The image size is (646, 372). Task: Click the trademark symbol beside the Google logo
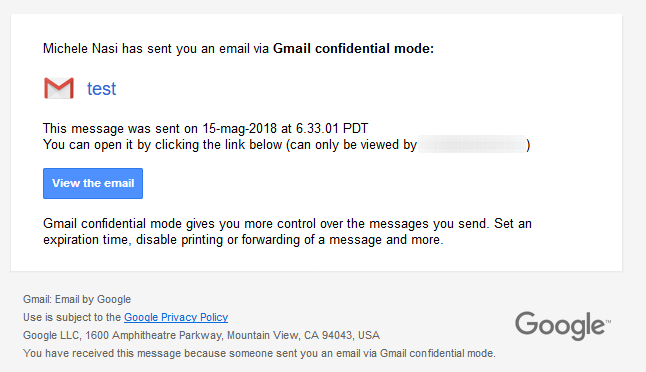pyautogui.click(x=608, y=321)
